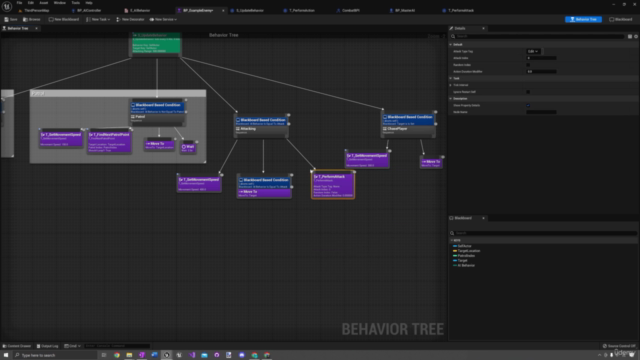The height and width of the screenshot is (360, 640).
Task: Click Source Control Off status
Action: click(x=618, y=346)
